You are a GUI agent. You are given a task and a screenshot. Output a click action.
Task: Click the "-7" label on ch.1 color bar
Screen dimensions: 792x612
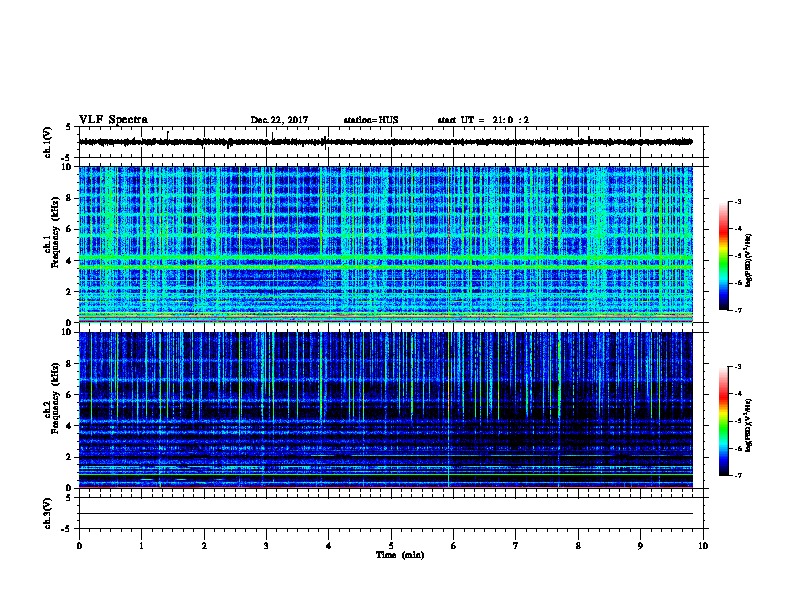pyautogui.click(x=737, y=310)
